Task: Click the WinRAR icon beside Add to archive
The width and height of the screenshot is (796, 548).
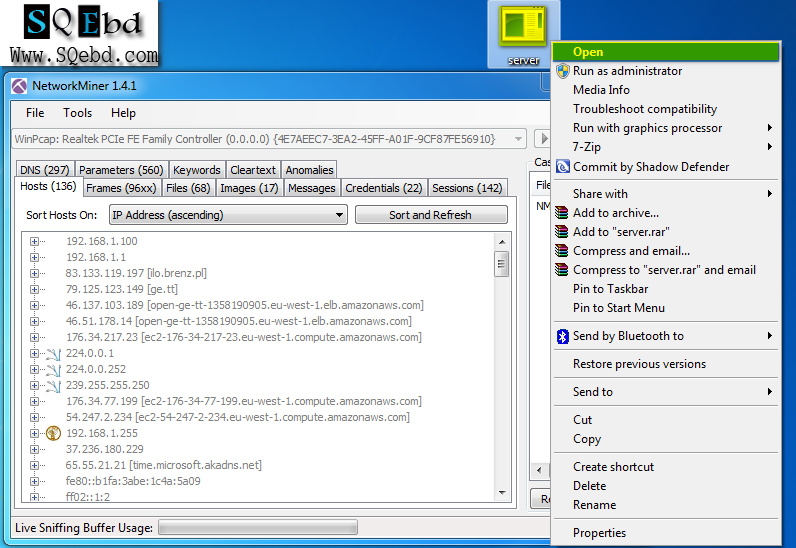Action: (x=563, y=213)
